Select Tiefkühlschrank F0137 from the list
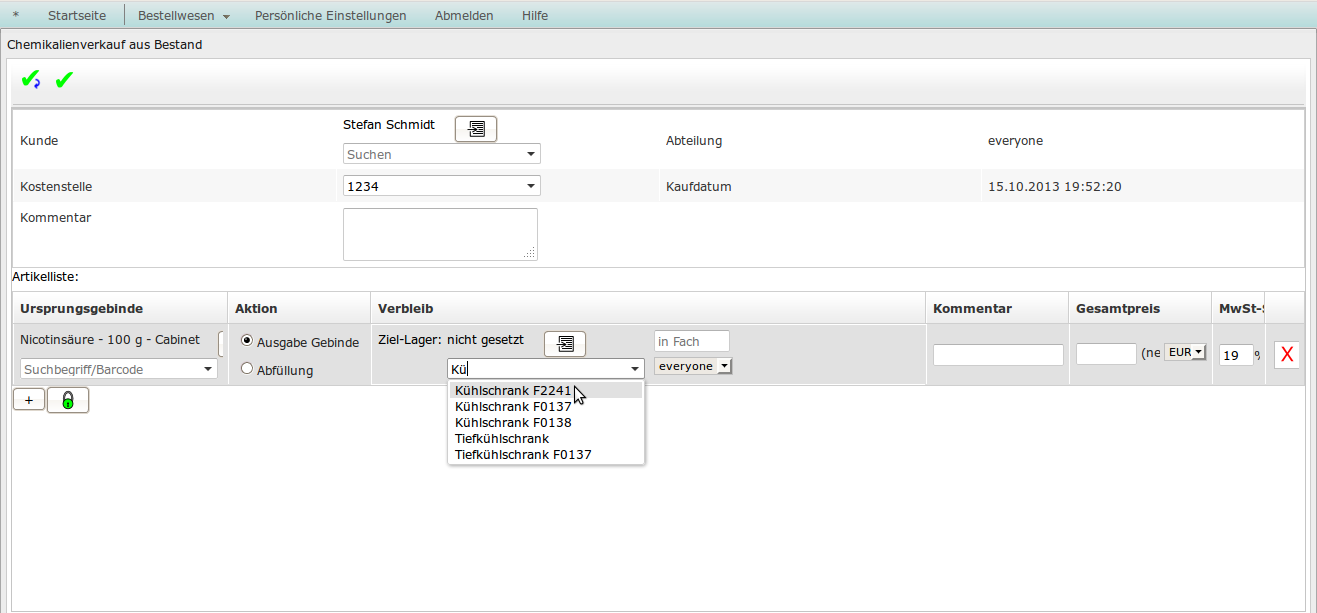This screenshot has width=1317, height=613. coord(523,455)
